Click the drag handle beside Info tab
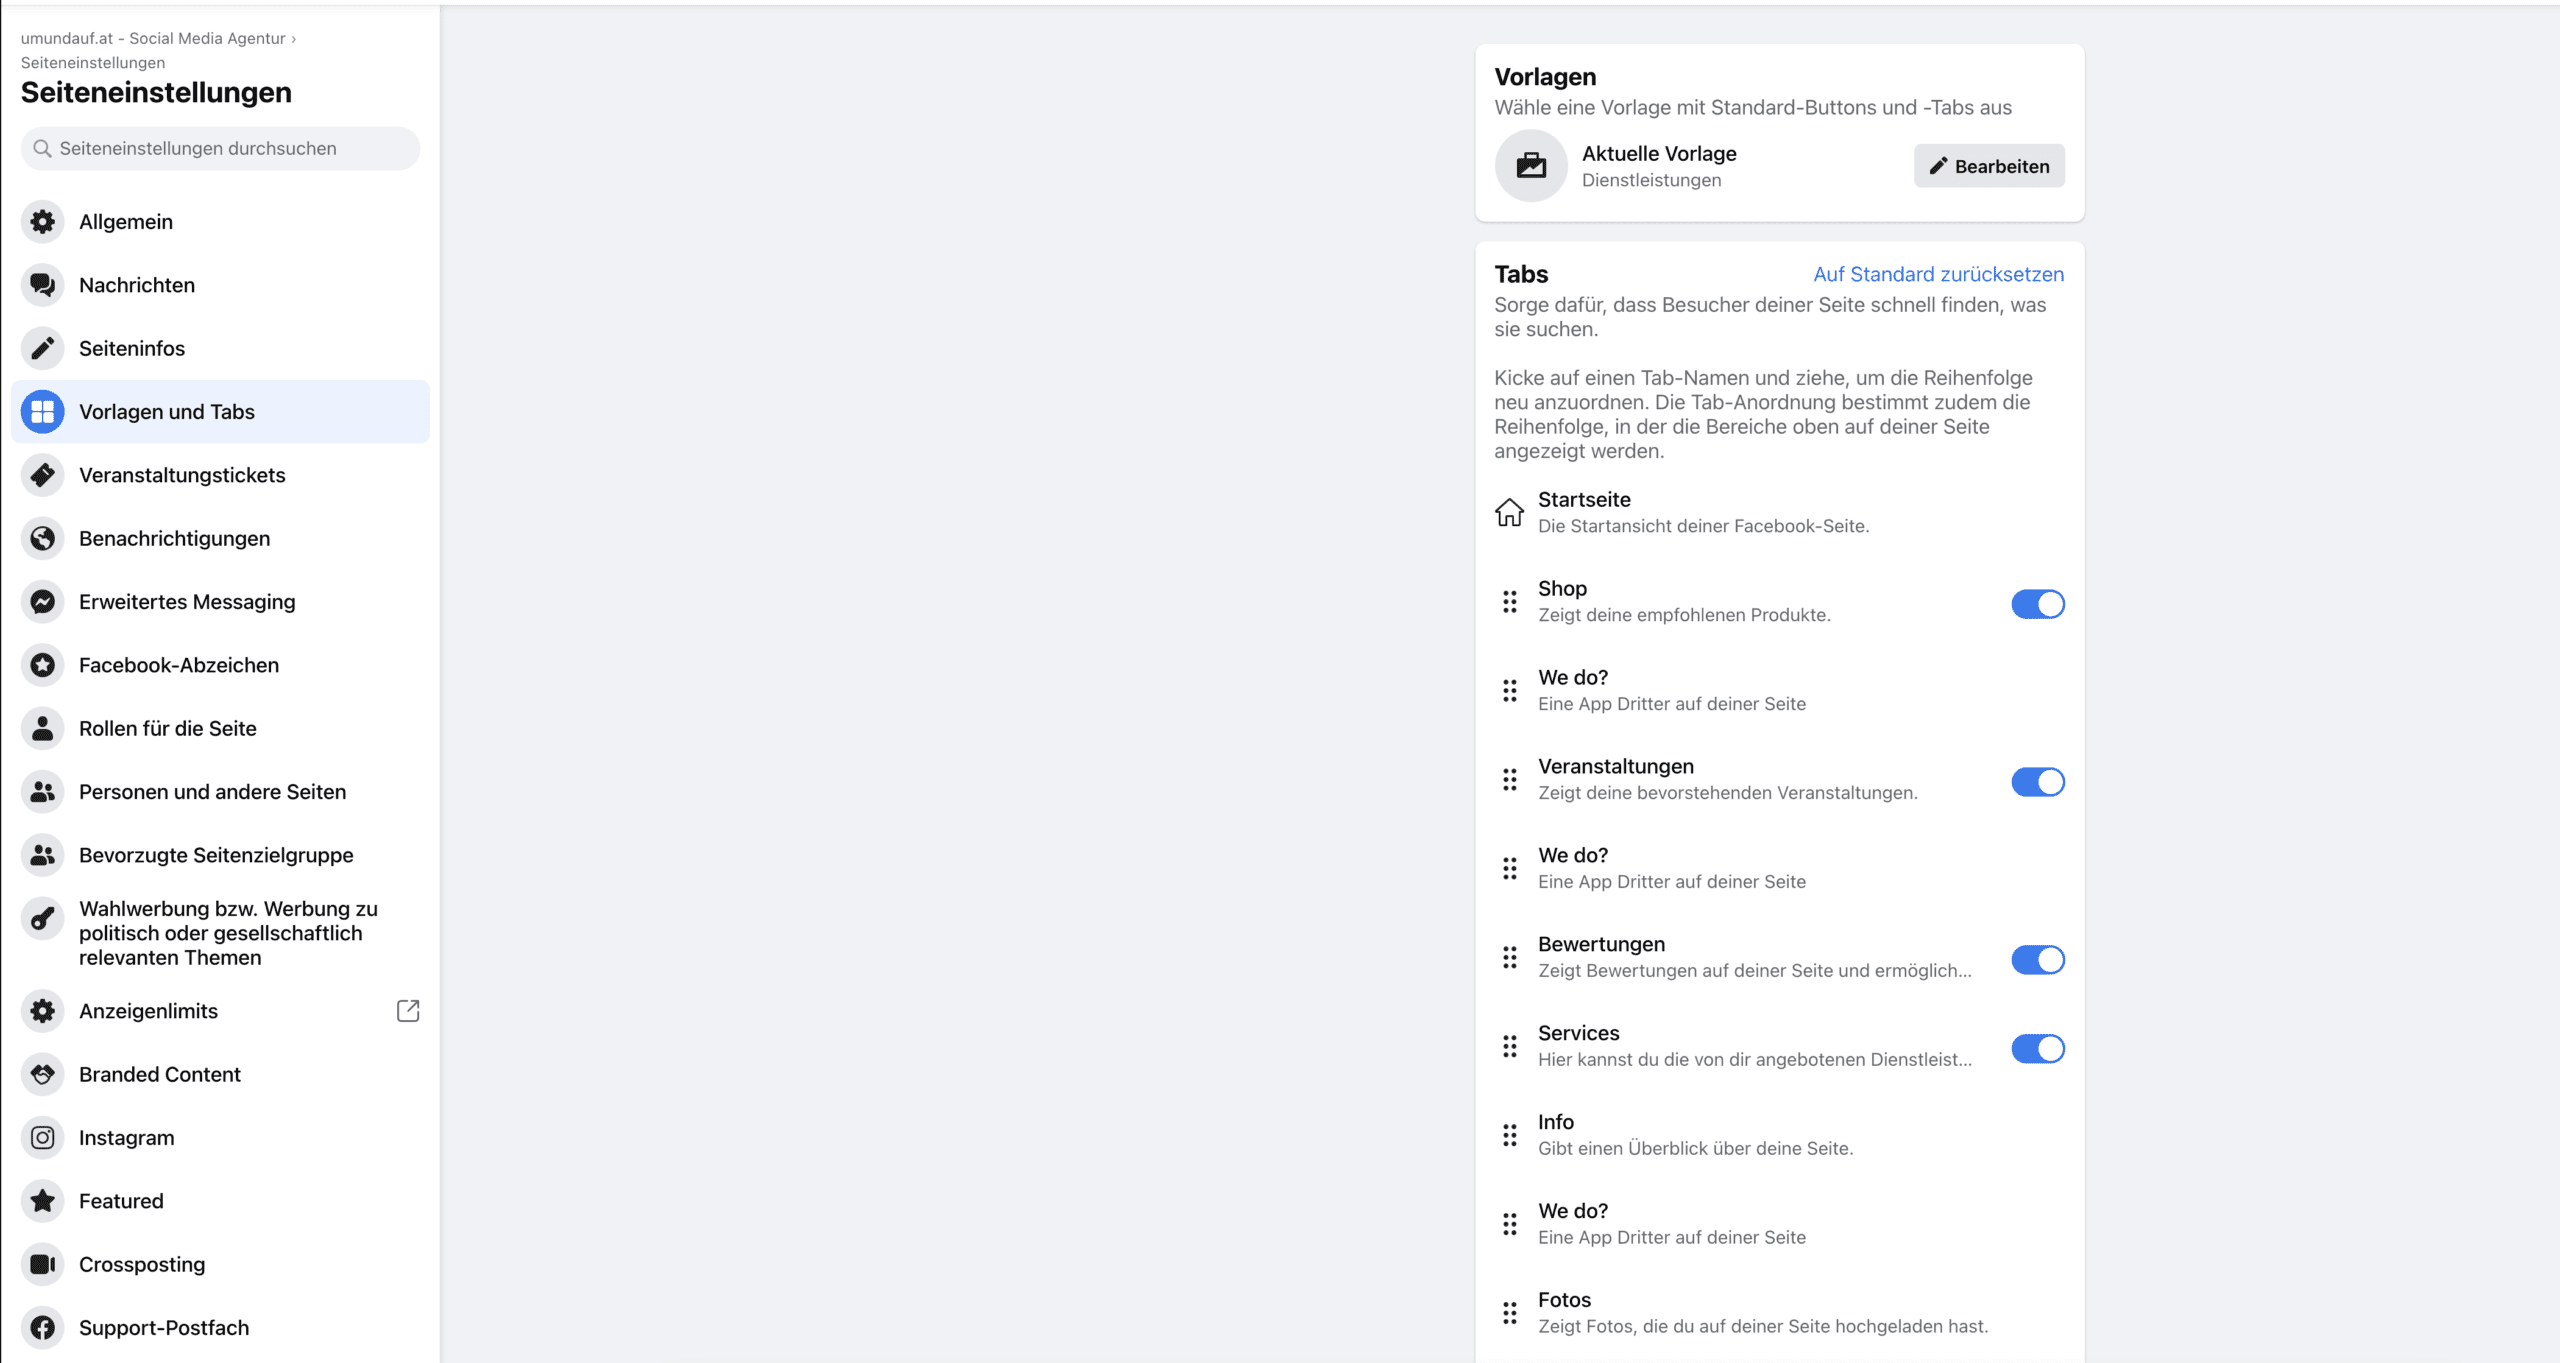The height and width of the screenshot is (1363, 2560). coord(1510,1136)
